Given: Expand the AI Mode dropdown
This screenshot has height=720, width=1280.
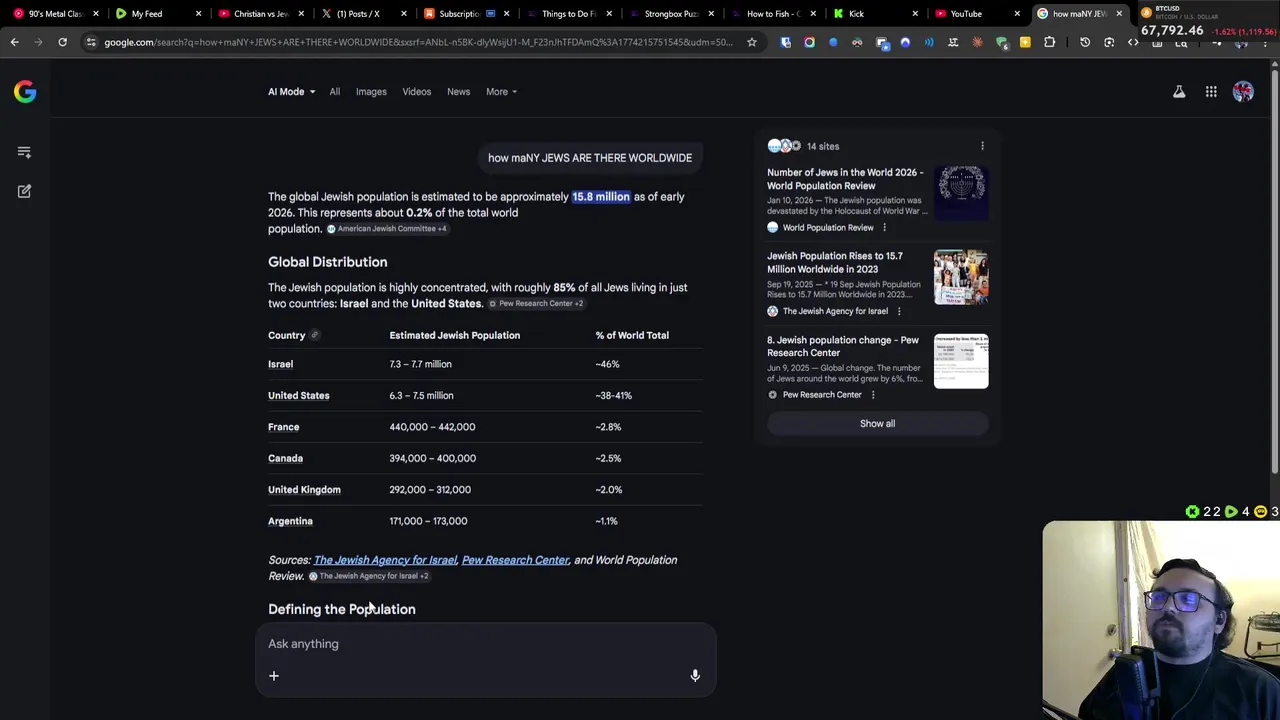Looking at the screenshot, I should click(291, 92).
